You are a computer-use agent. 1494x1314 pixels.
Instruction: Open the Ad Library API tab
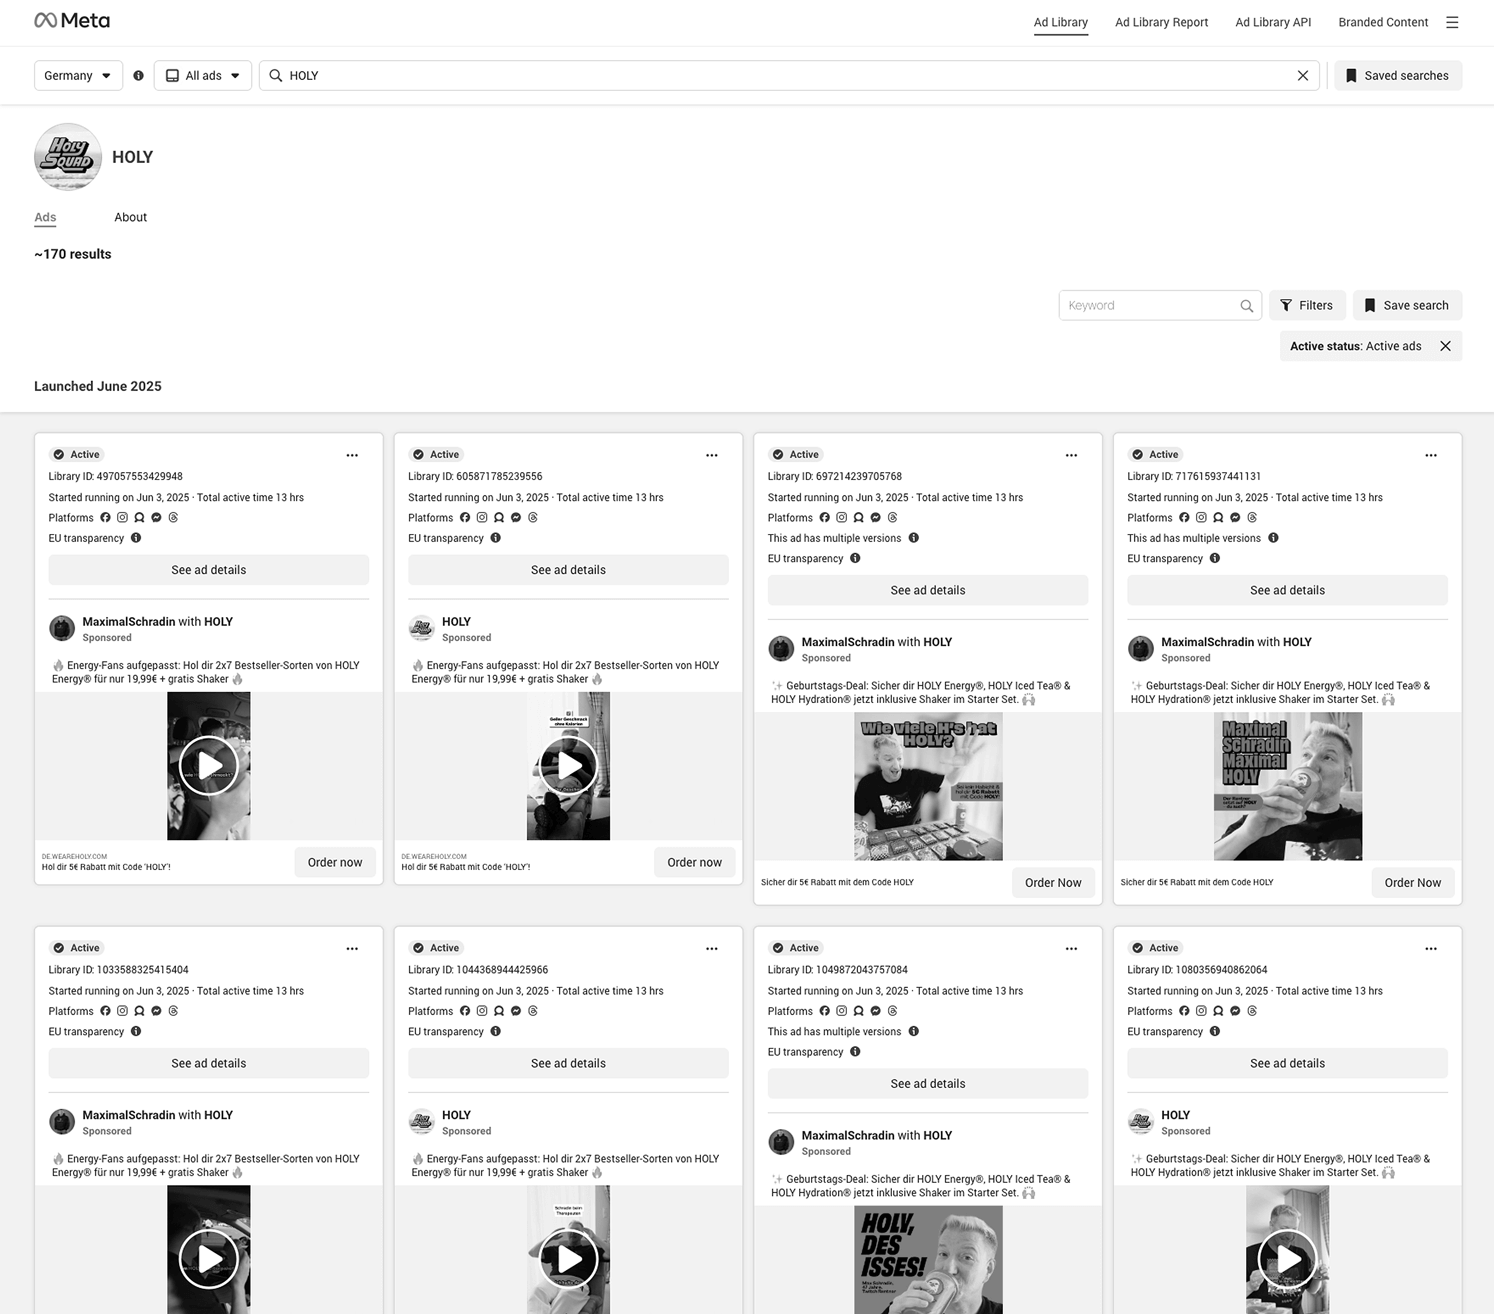(x=1273, y=22)
